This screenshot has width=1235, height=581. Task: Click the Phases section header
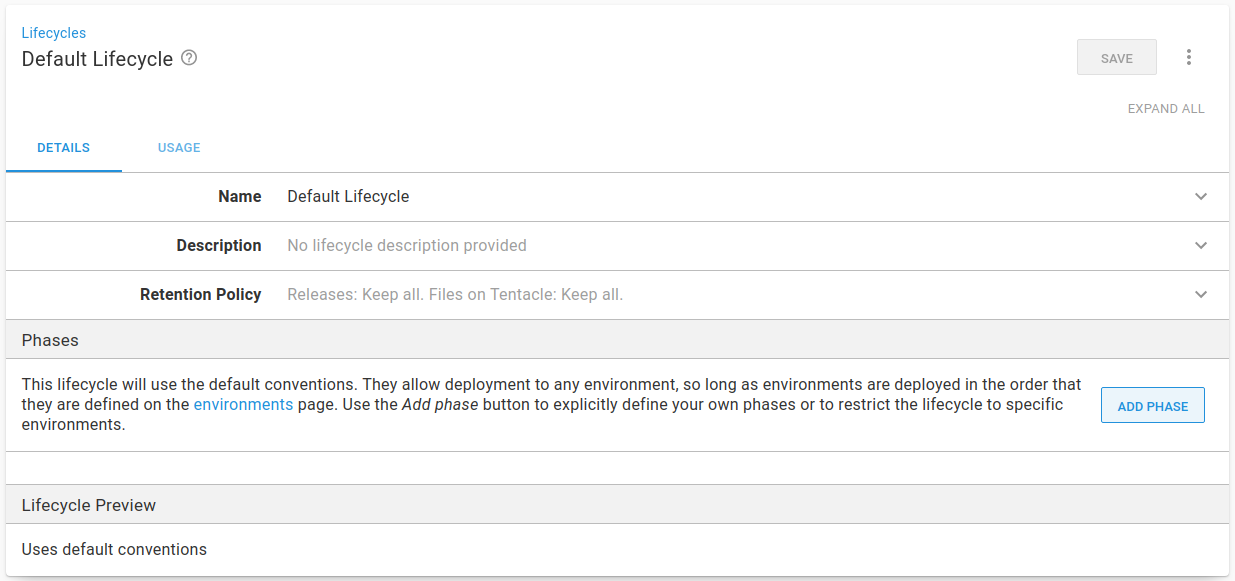50,340
